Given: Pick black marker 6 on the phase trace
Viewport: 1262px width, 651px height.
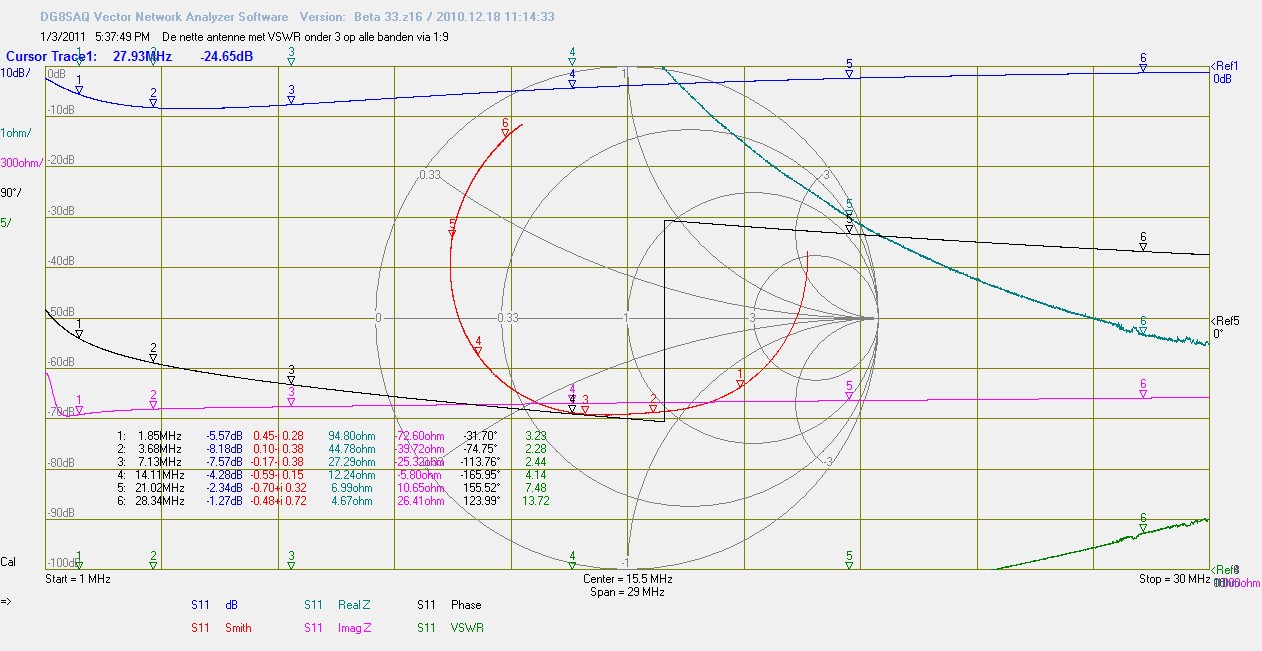Looking at the screenshot, I should (1143, 241).
